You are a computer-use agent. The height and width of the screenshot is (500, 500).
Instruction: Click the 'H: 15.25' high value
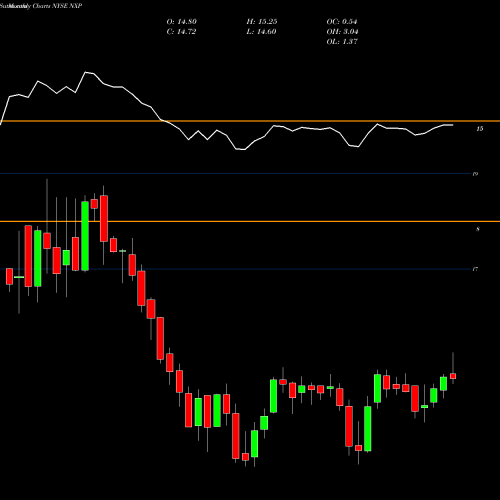pyautogui.click(x=262, y=22)
